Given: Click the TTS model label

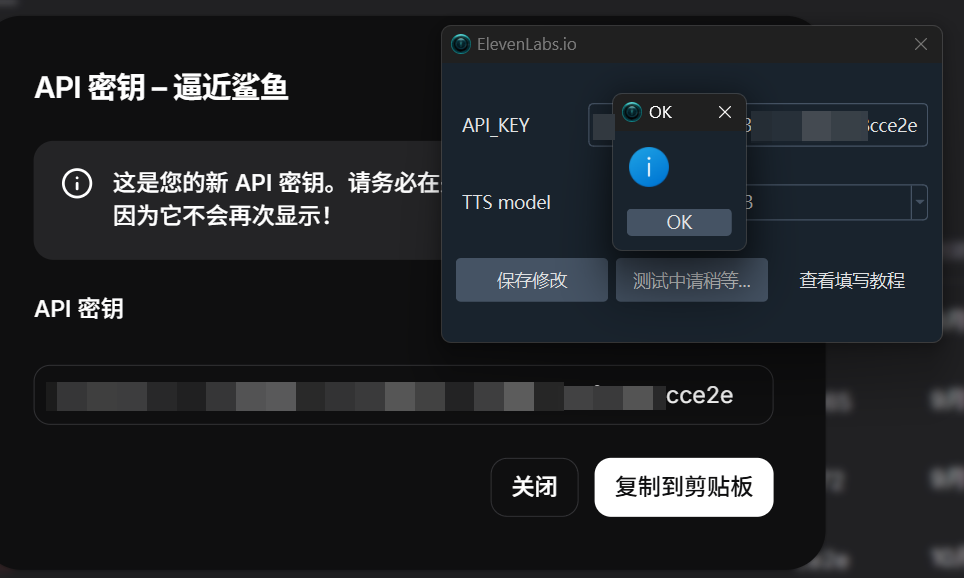Looking at the screenshot, I should pos(506,202).
